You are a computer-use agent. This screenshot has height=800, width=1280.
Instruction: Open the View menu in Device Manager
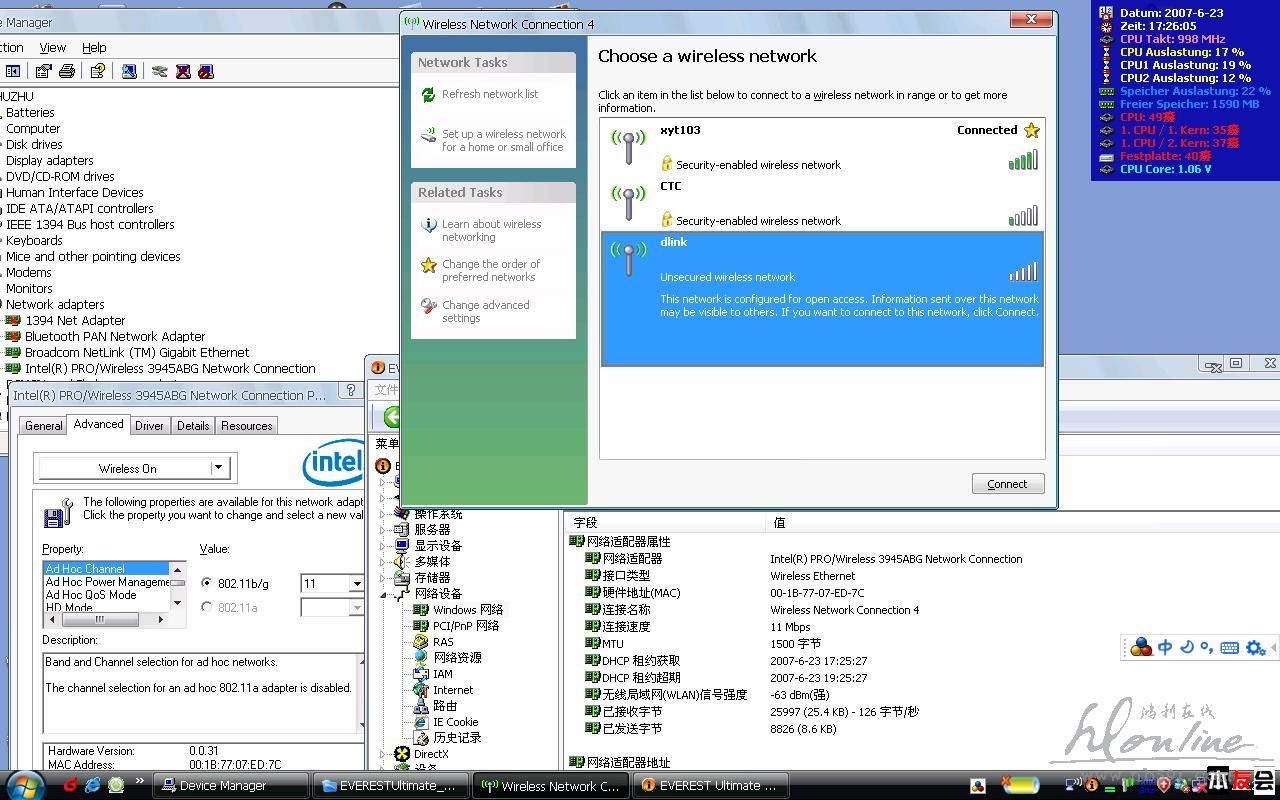coord(52,47)
